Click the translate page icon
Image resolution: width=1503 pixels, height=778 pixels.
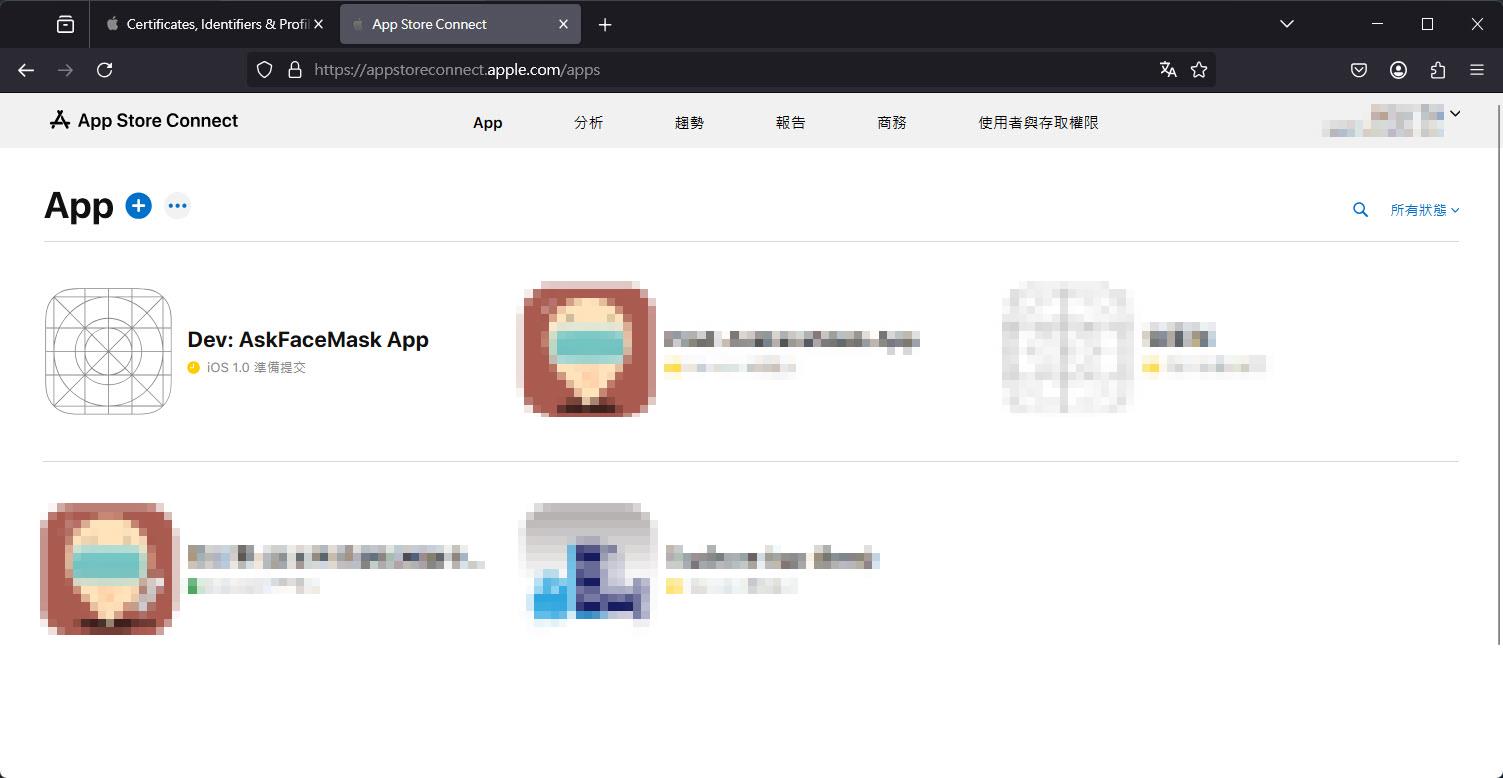[x=1168, y=70]
